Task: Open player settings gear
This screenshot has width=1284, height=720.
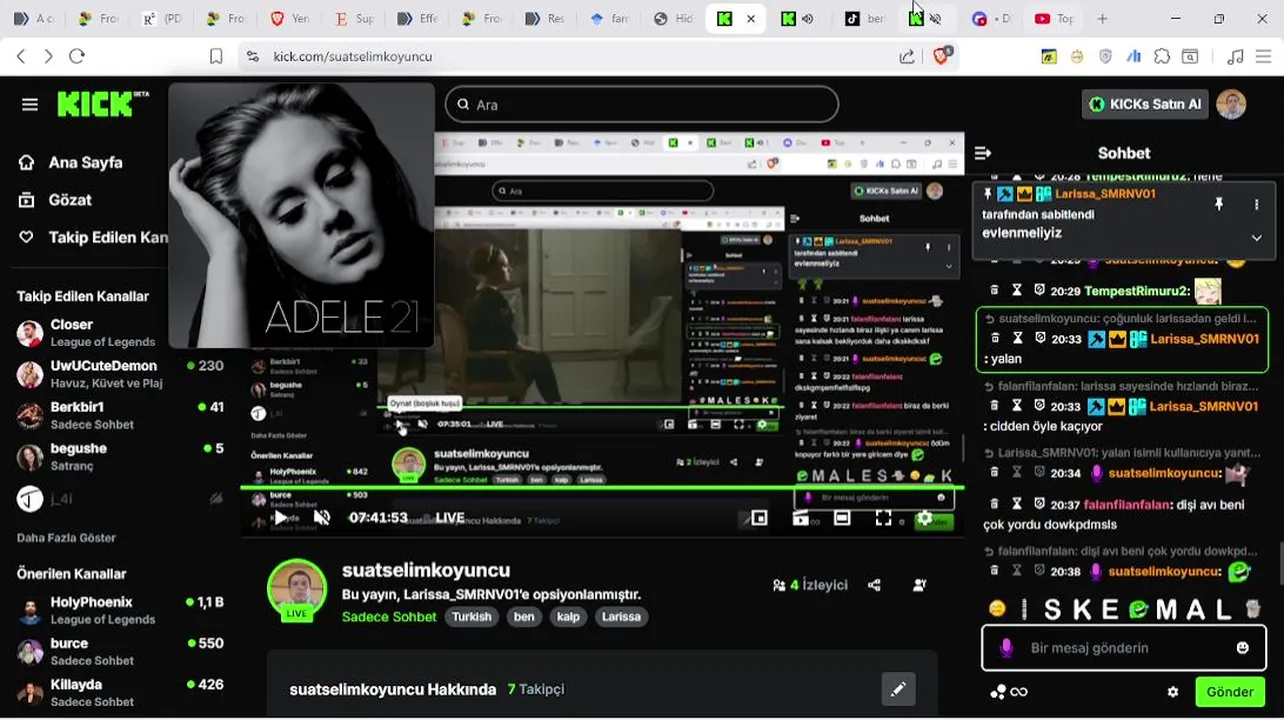Action: coord(925,518)
